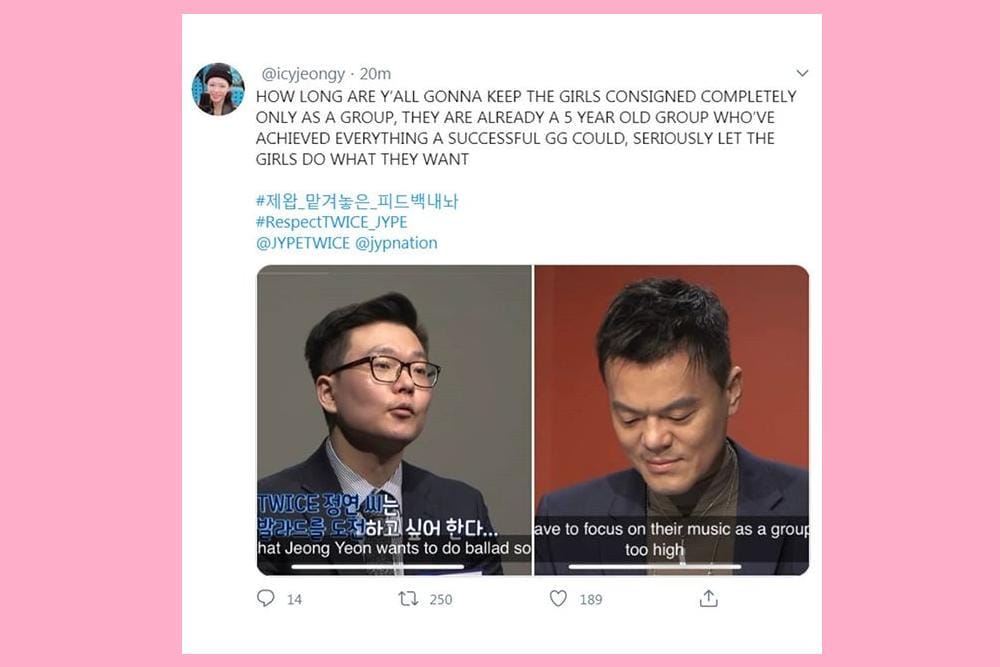Image resolution: width=1000 pixels, height=667 pixels.
Task: Click the reply speech bubble icon
Action: coord(265,598)
